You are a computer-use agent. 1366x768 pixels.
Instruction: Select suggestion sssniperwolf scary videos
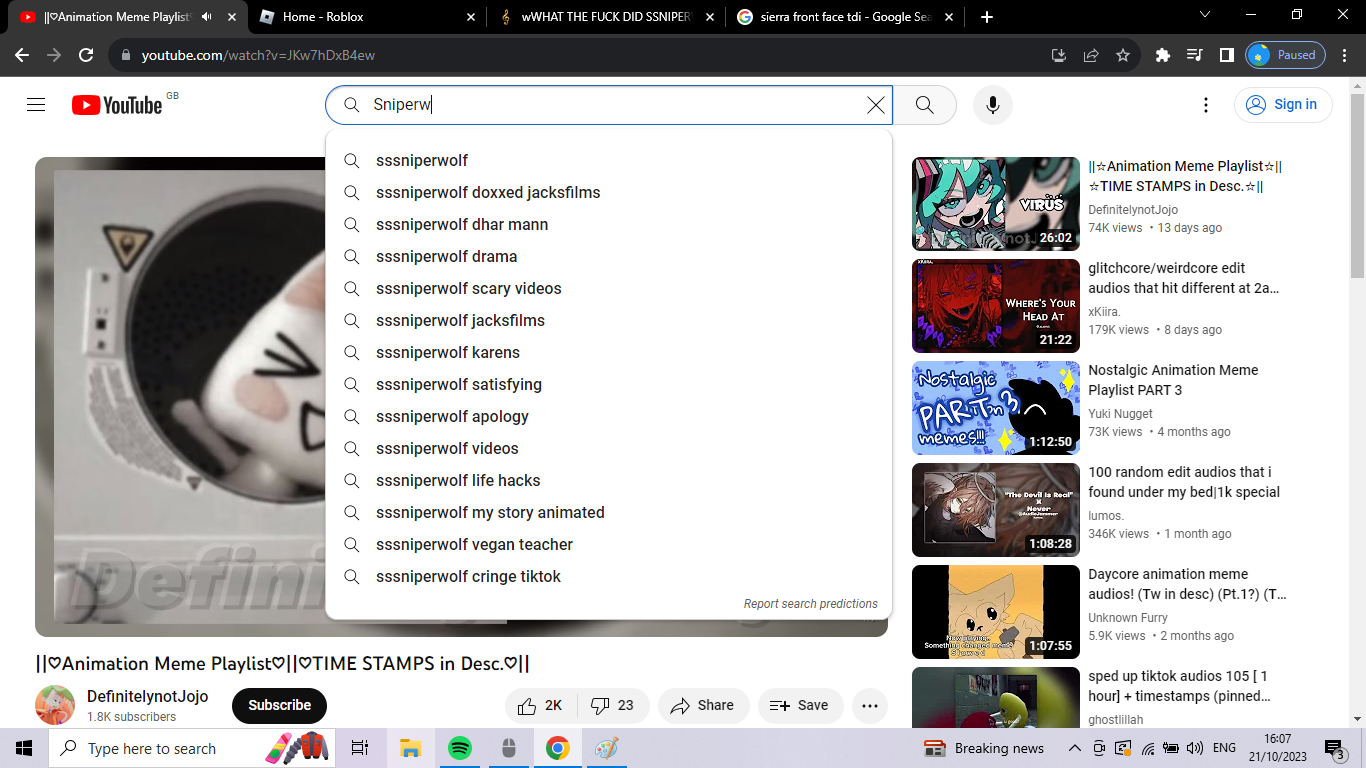[609, 288]
